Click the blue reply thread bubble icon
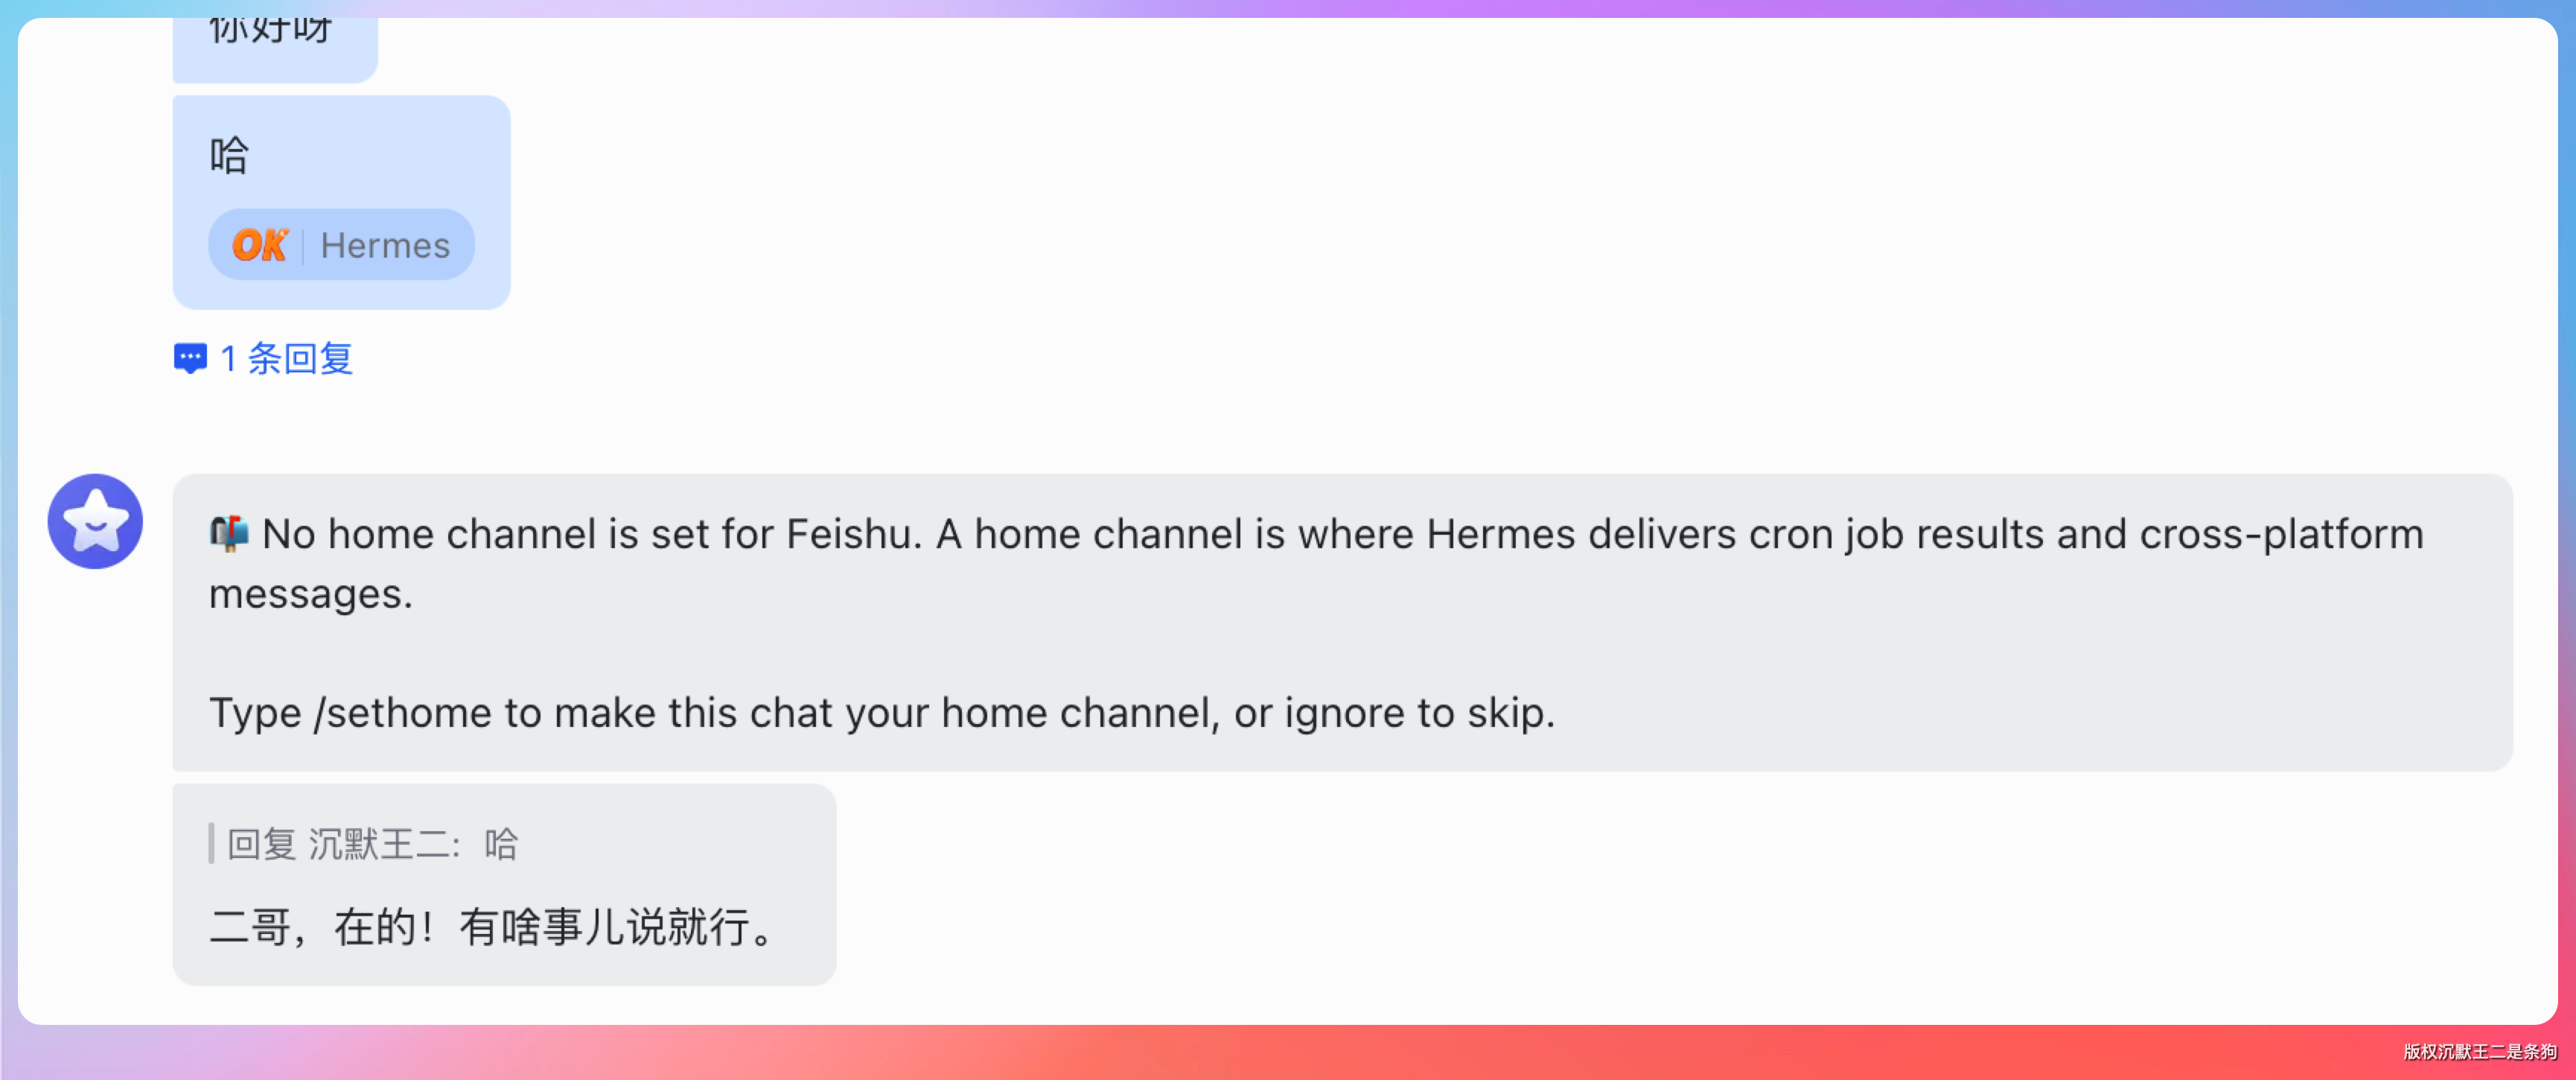This screenshot has width=2576, height=1080. click(190, 358)
